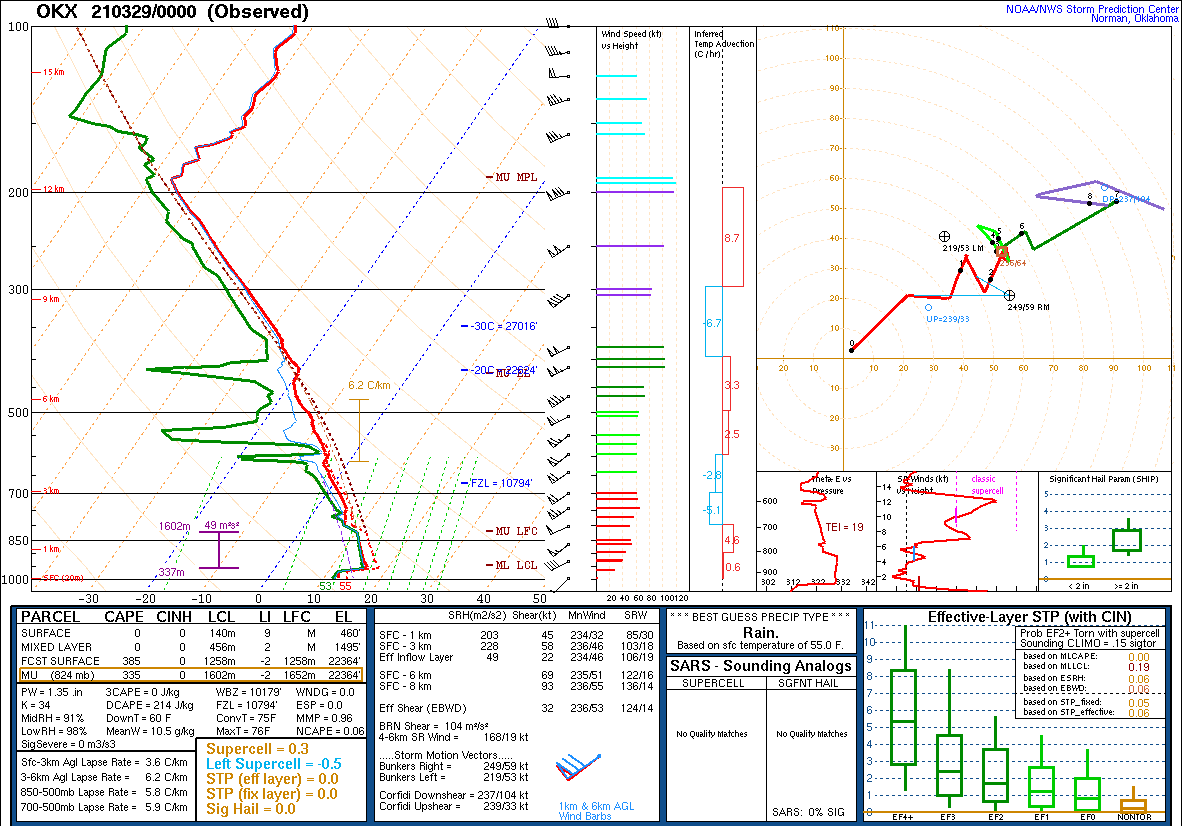Click 'Significant Hail Param (SHIP)' title
This screenshot has width=1182, height=826.
[x=1104, y=479]
